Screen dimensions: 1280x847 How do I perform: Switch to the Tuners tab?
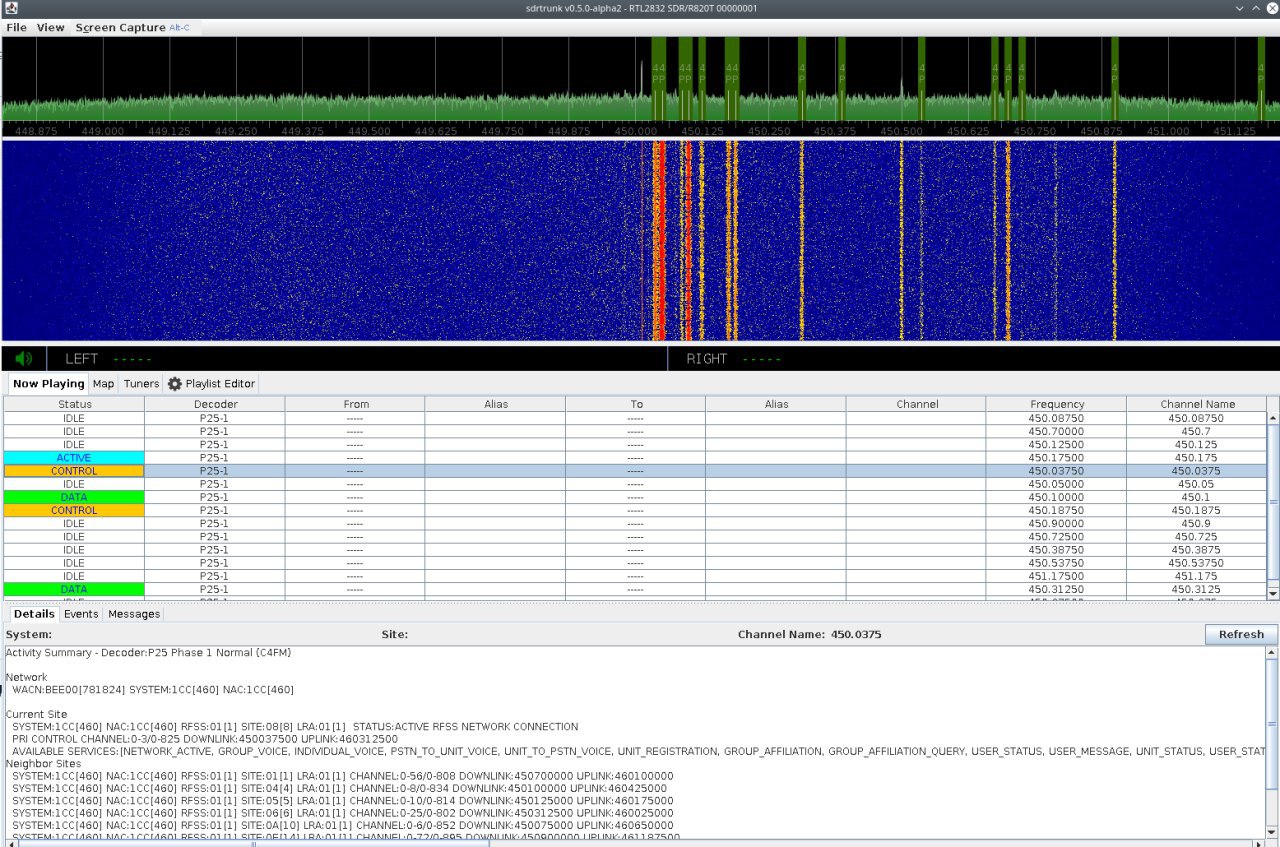(141, 384)
